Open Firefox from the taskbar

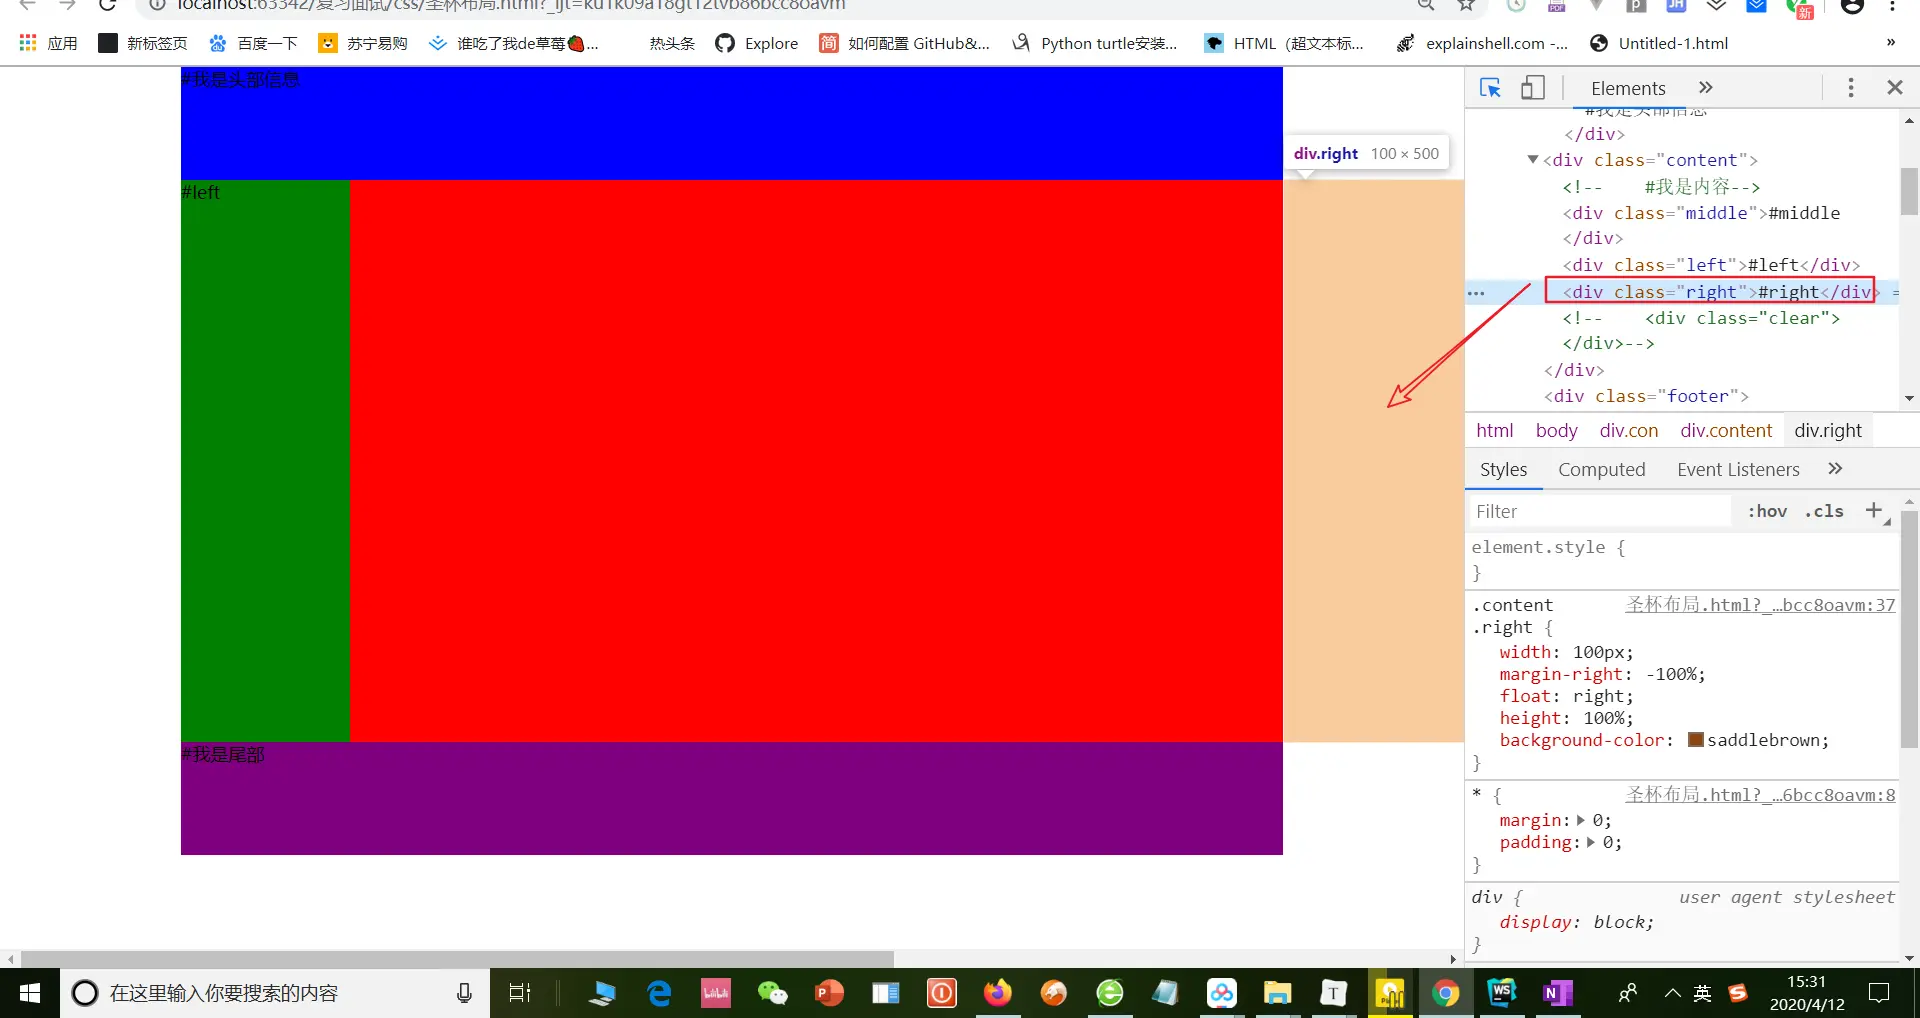[x=997, y=993]
